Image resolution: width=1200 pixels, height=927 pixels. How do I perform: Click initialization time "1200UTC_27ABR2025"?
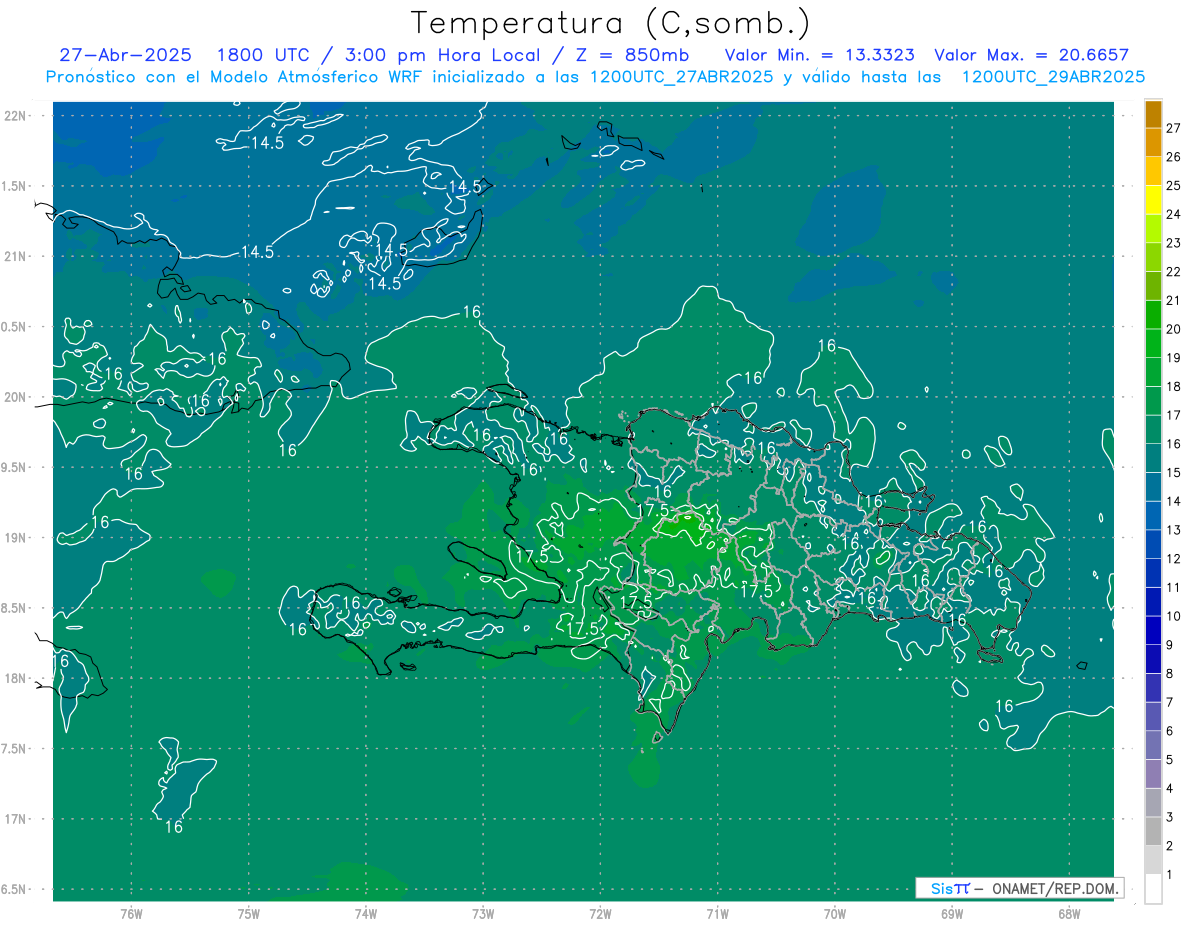pos(681,77)
